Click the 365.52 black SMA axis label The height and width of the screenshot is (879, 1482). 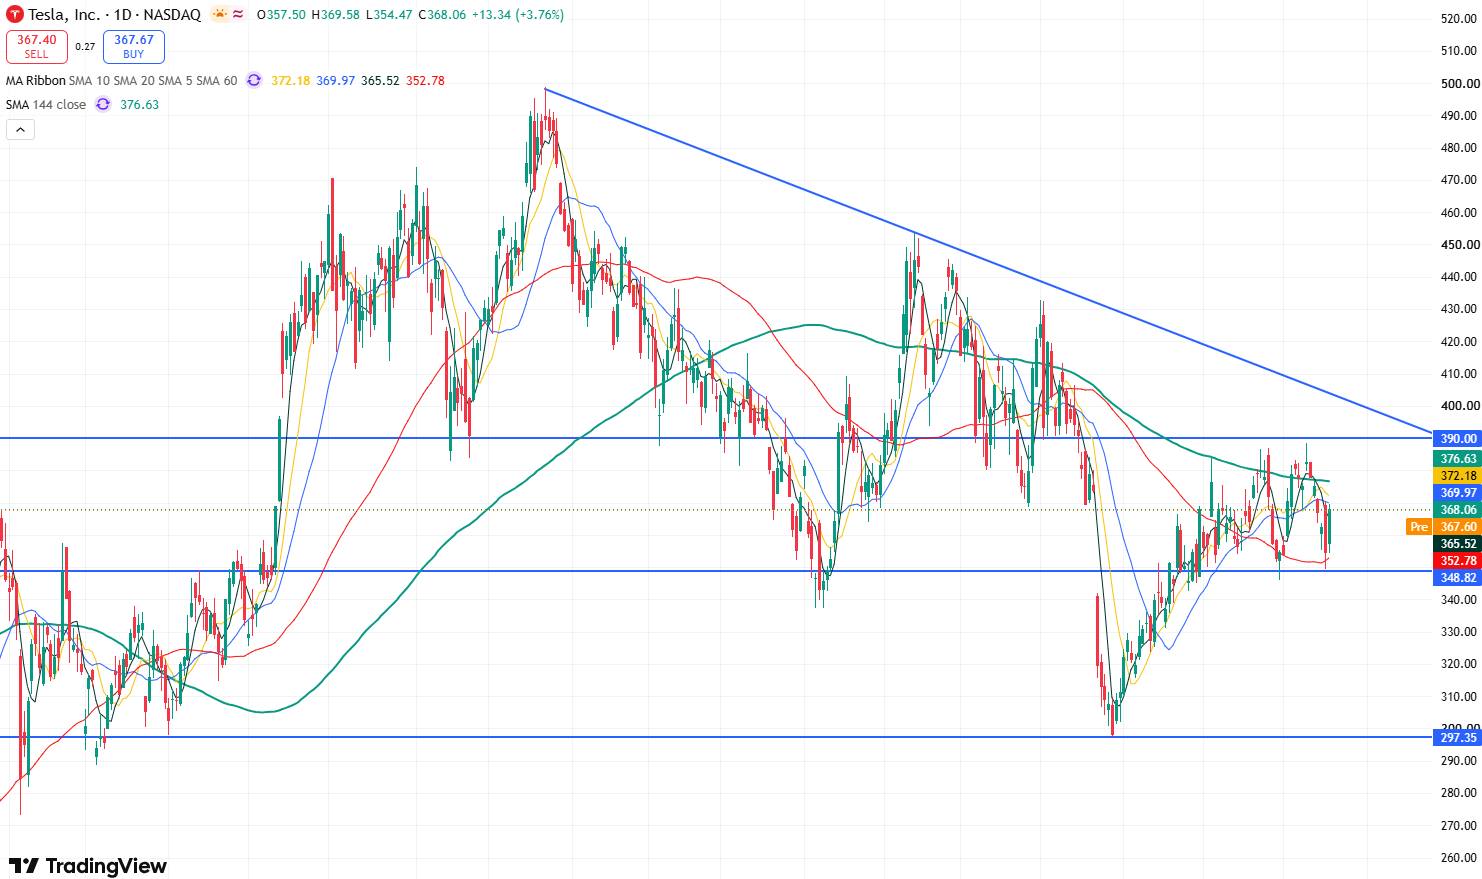coord(1457,544)
